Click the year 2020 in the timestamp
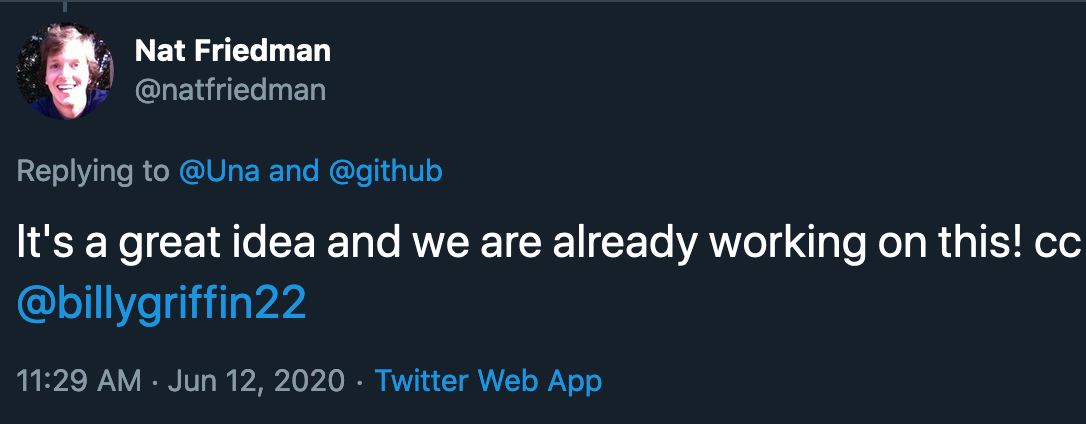The image size is (1086, 424). coord(307,381)
